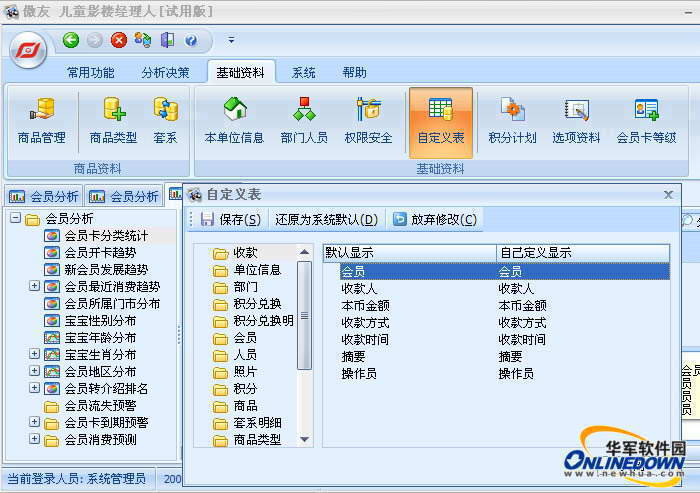Open 商品类型 in the ribbon

(113, 121)
